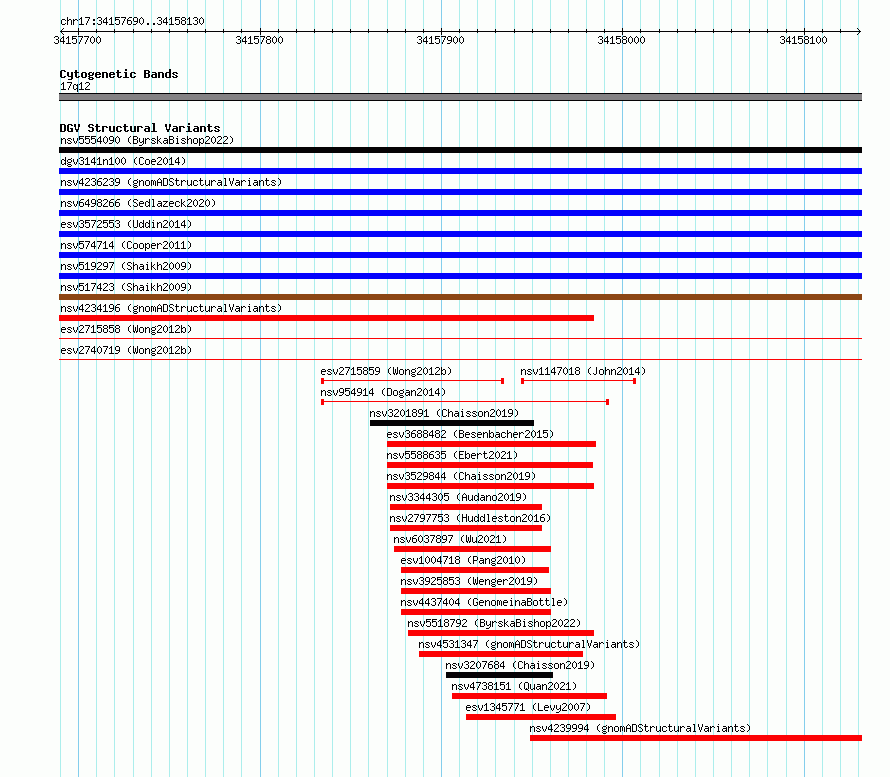The image size is (890, 777).
Task: Click the blue nsv6498266 variant bar
Action: 460,213
